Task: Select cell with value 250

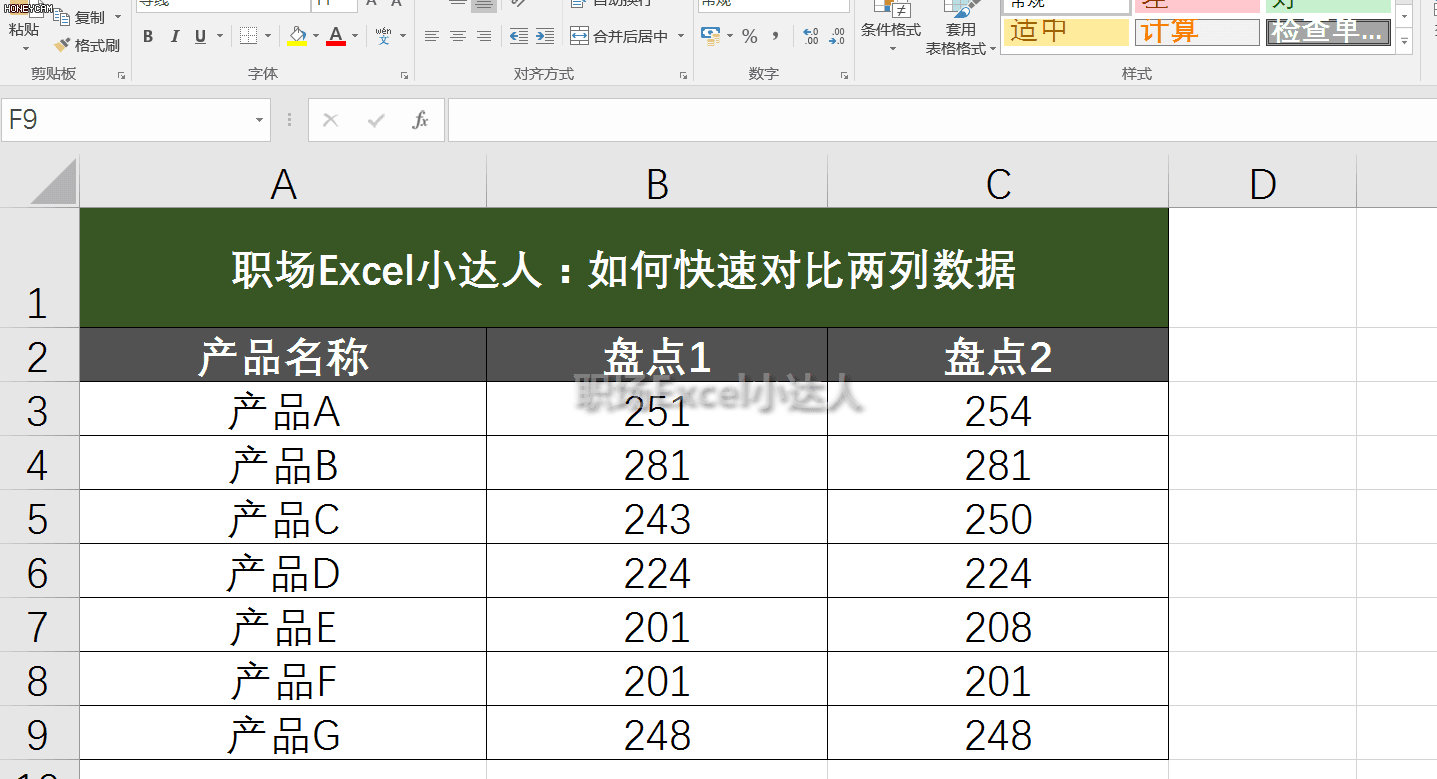Action: 998,517
